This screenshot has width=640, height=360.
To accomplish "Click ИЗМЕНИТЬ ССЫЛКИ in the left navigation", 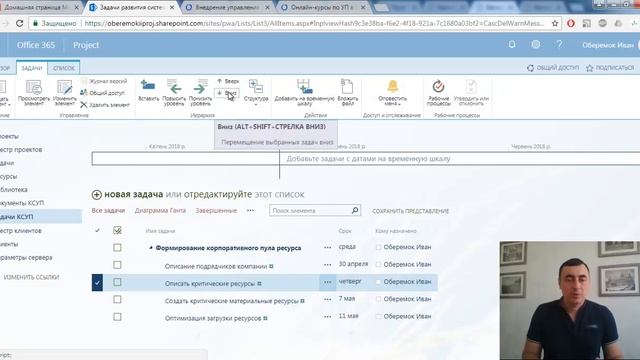I will tap(31, 277).
